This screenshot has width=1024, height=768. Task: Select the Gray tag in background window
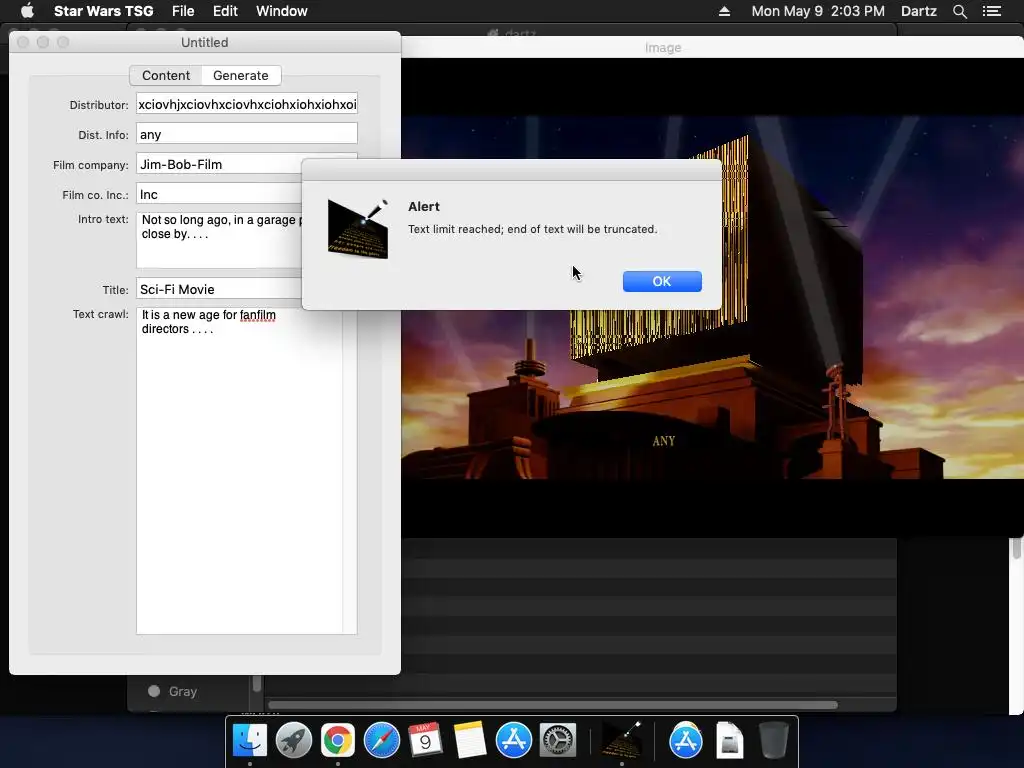[x=173, y=691]
